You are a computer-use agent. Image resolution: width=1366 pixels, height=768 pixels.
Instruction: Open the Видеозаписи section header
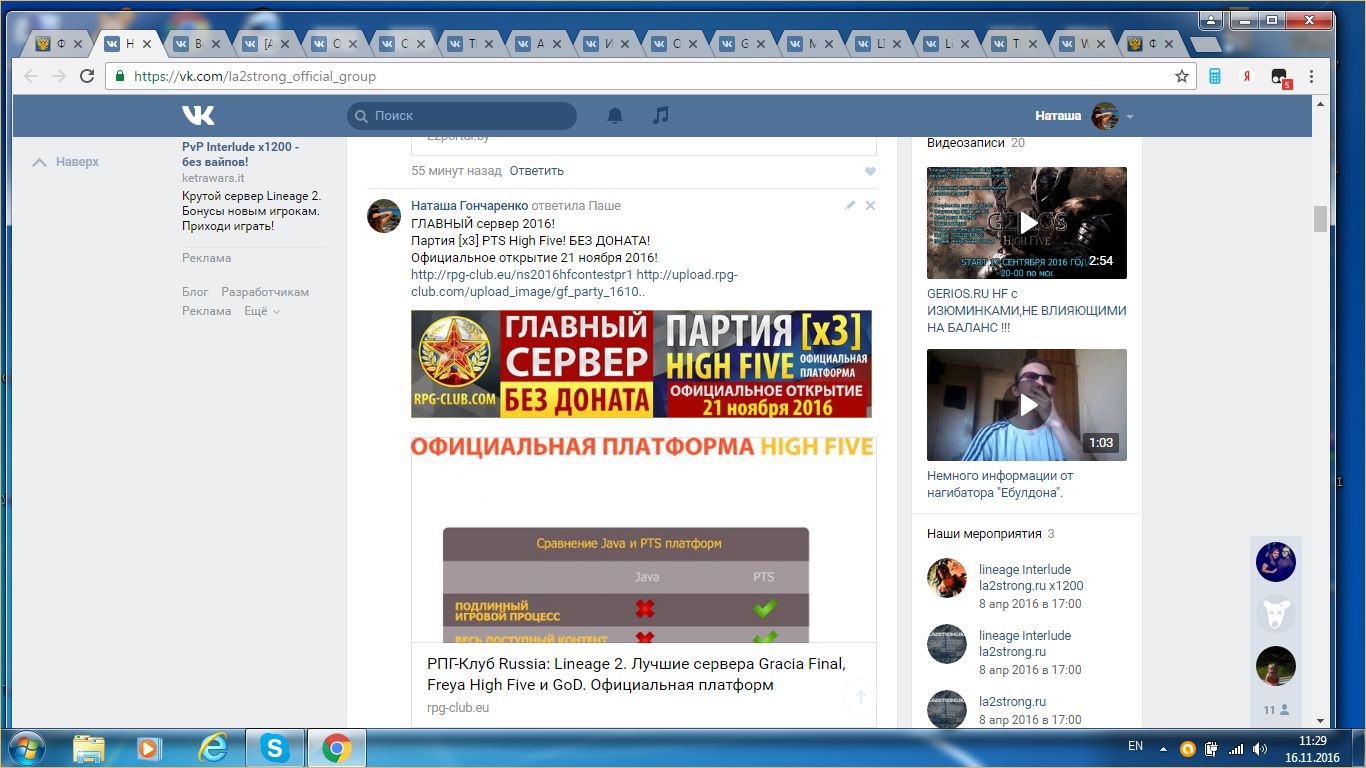tap(976, 143)
